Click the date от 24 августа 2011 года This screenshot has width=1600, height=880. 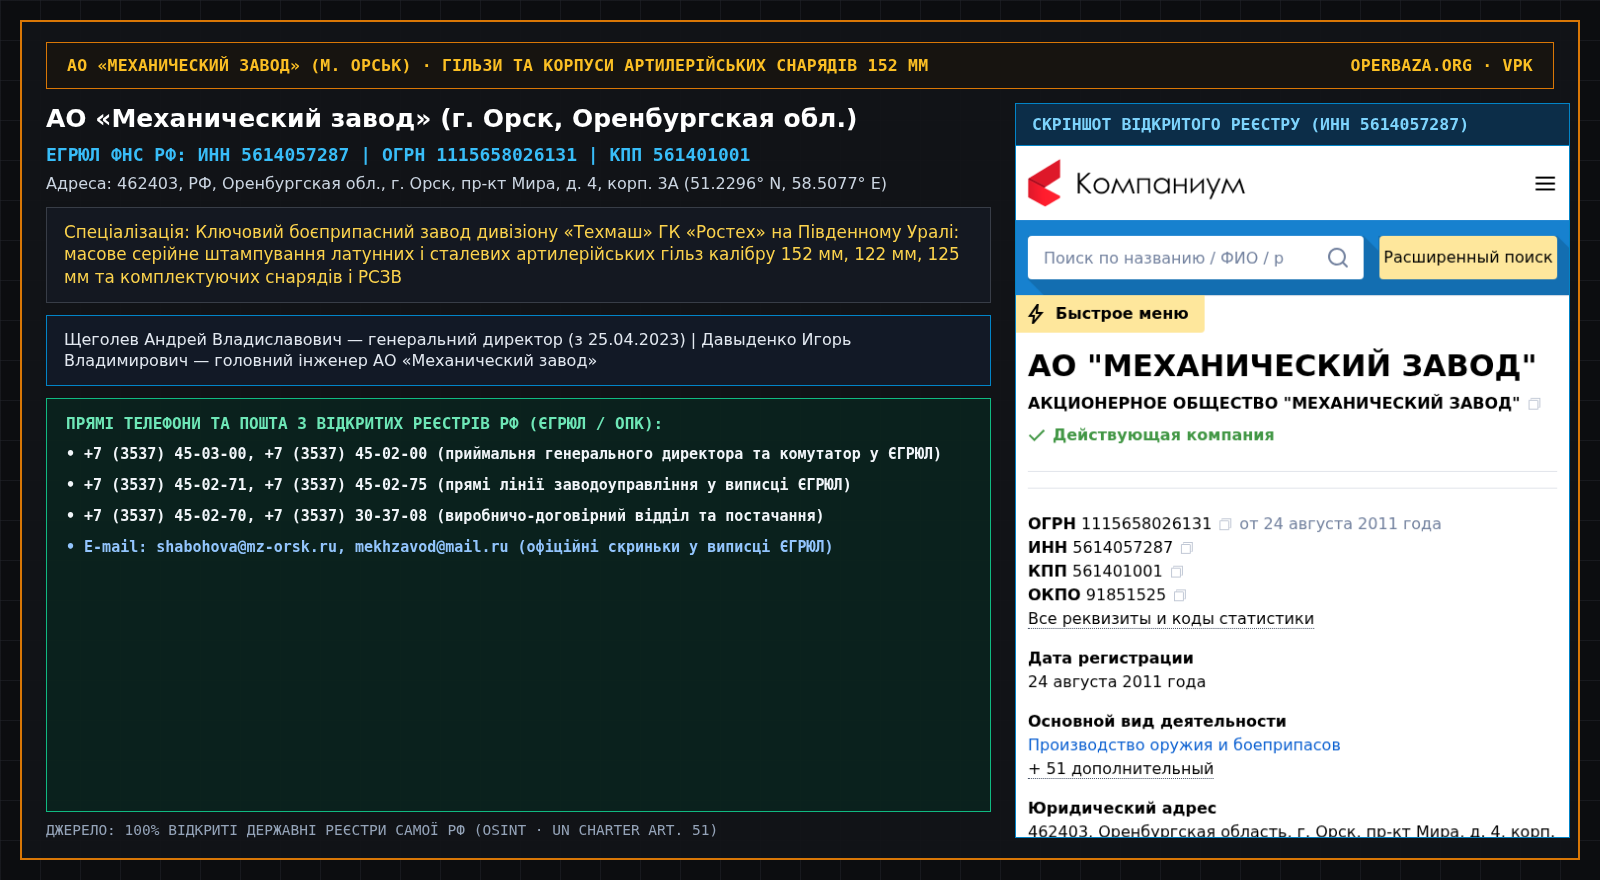click(1340, 524)
